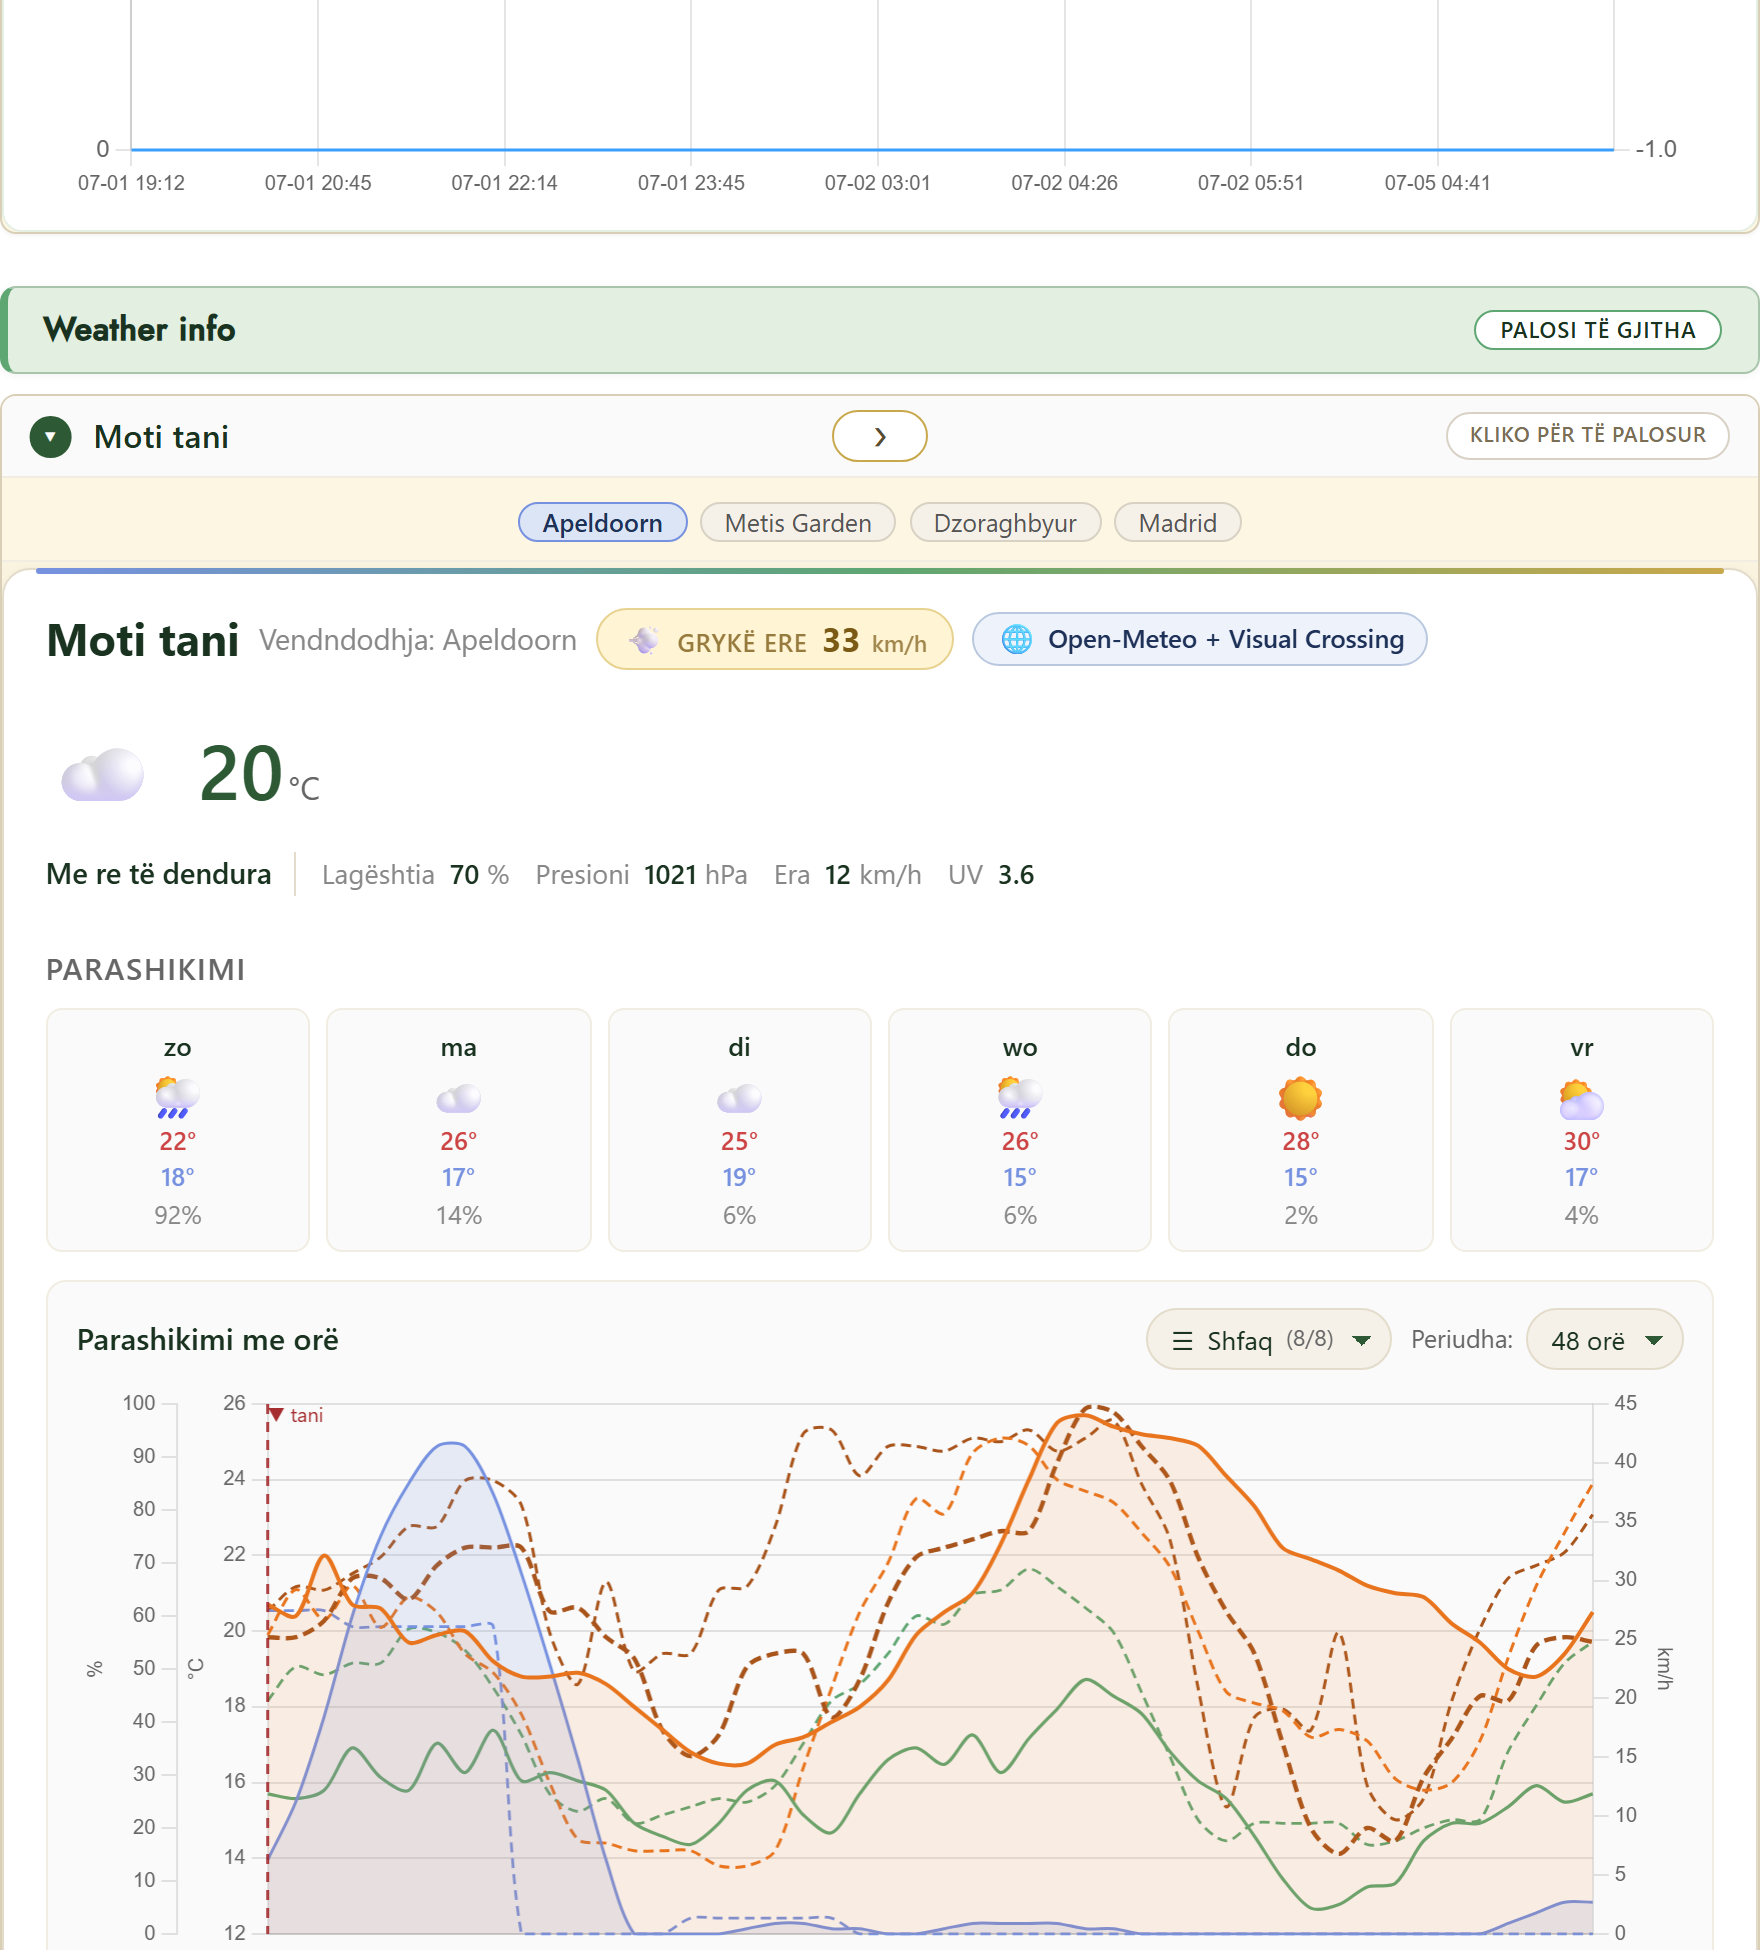The image size is (1760, 1950).
Task: Click the ma cloudy forecast icon
Action: pyautogui.click(x=459, y=1099)
